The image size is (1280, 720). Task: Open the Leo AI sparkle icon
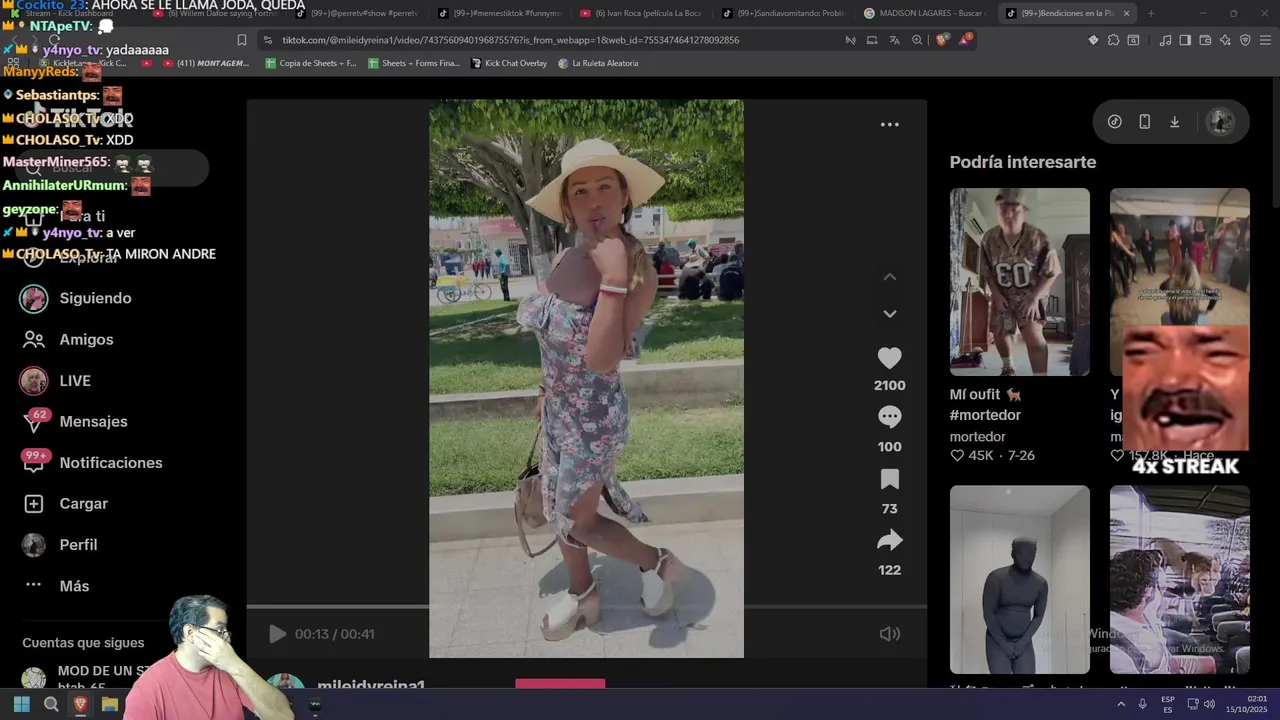click(x=1225, y=40)
